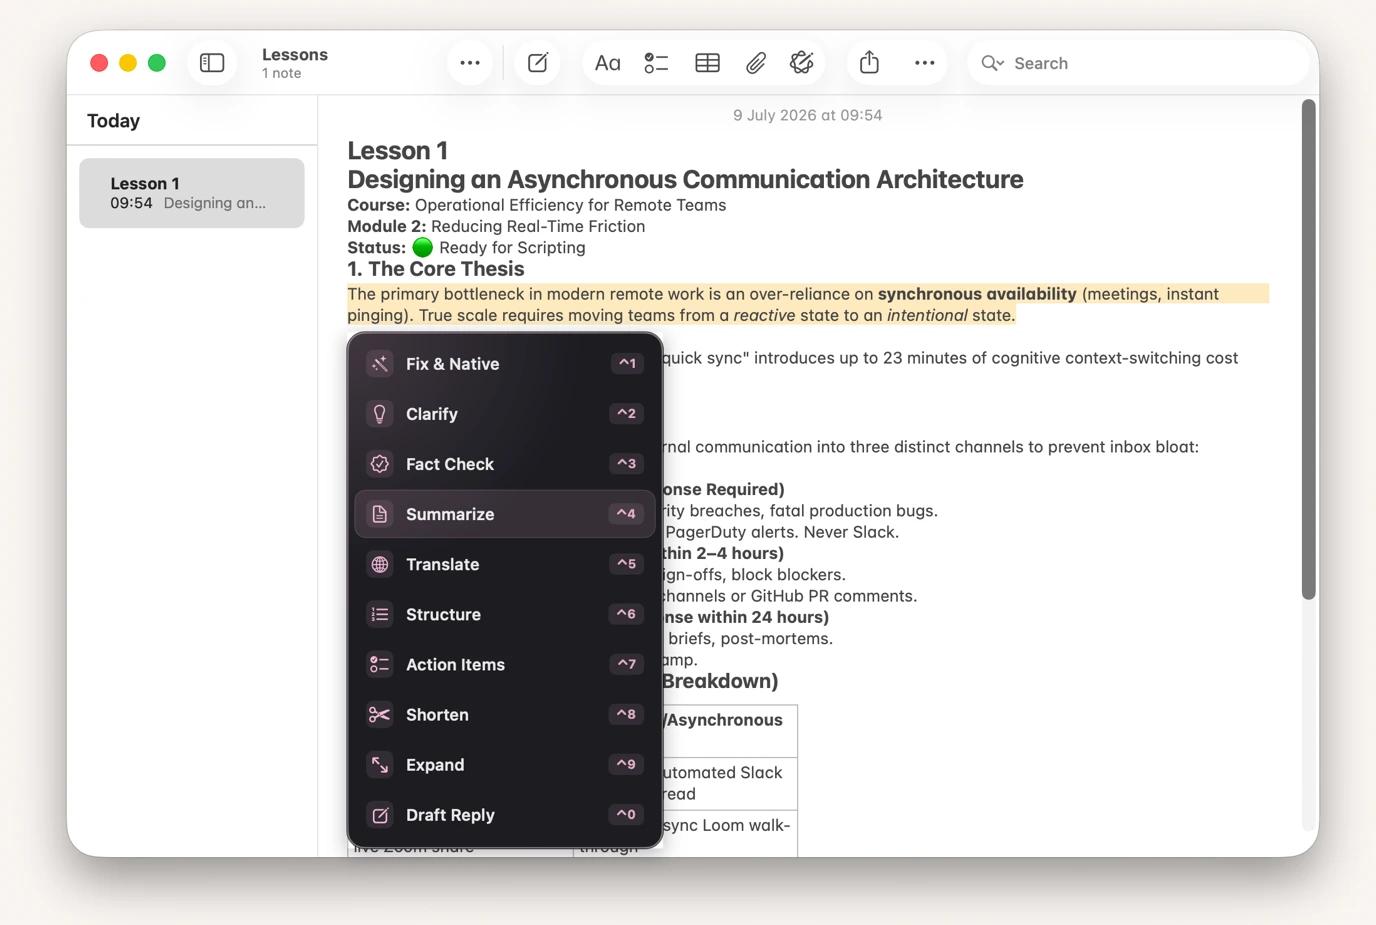Click the '9 July 2026 at 09:54' date
Image resolution: width=1376 pixels, height=925 pixels.
pos(807,115)
